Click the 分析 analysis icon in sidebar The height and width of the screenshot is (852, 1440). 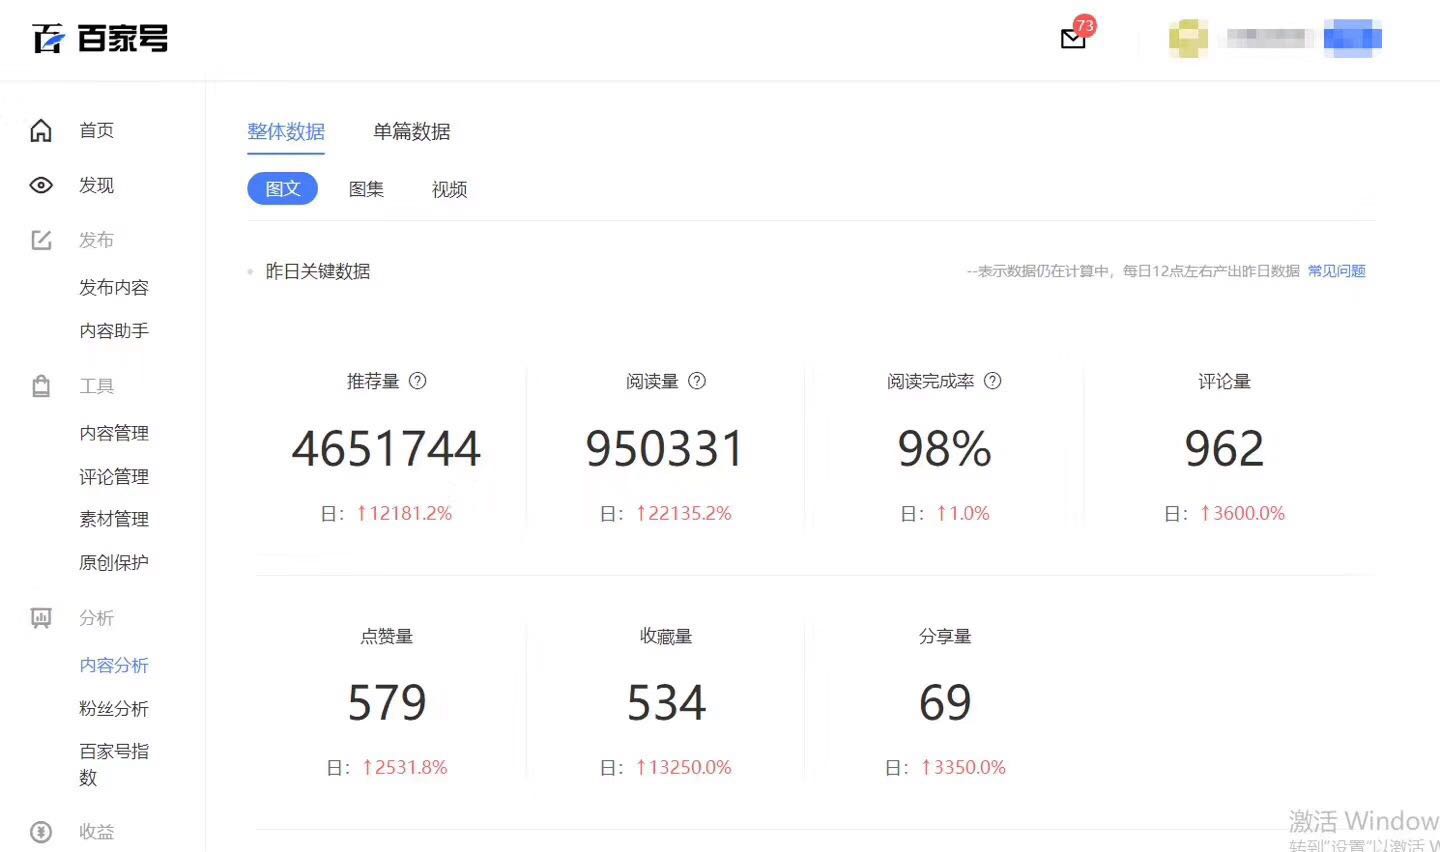pos(40,618)
